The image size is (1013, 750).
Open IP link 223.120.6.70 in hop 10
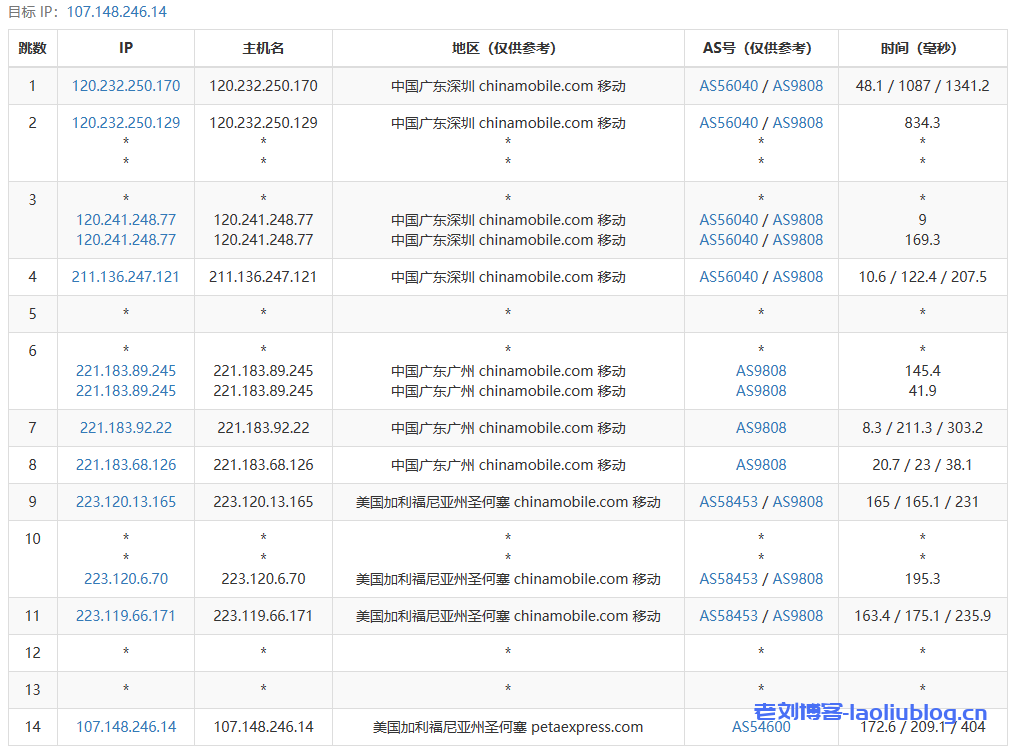point(126,579)
